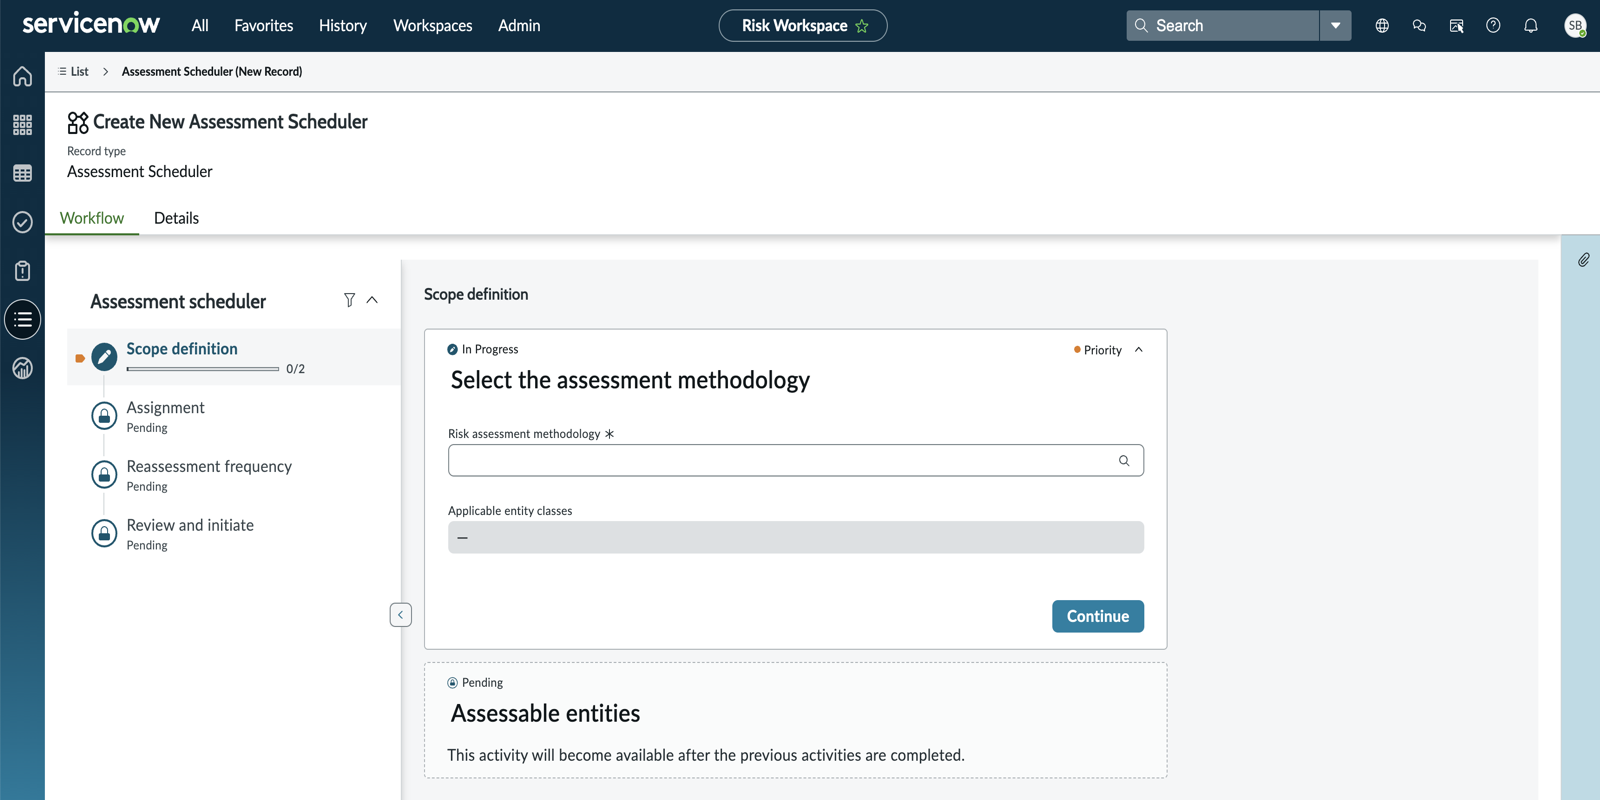The width and height of the screenshot is (1600, 800).
Task: Open the SB user avatar menu
Action: pos(1575,26)
